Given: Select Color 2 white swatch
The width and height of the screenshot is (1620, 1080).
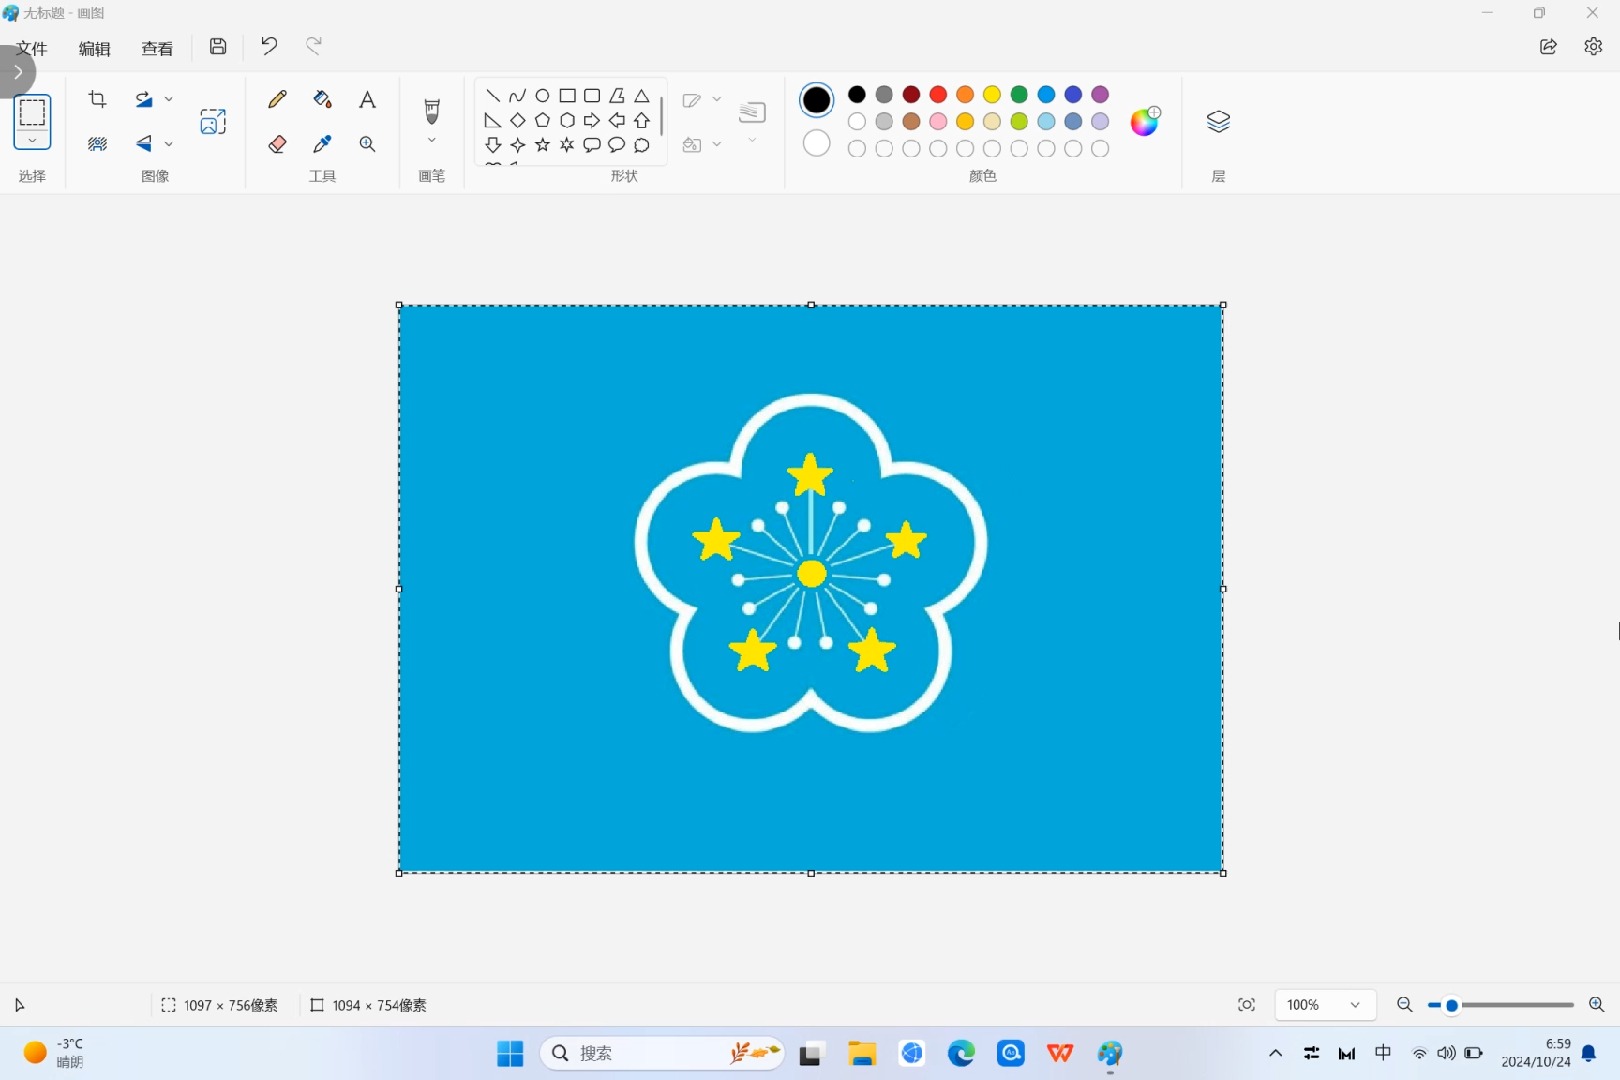Looking at the screenshot, I should coord(817,143).
